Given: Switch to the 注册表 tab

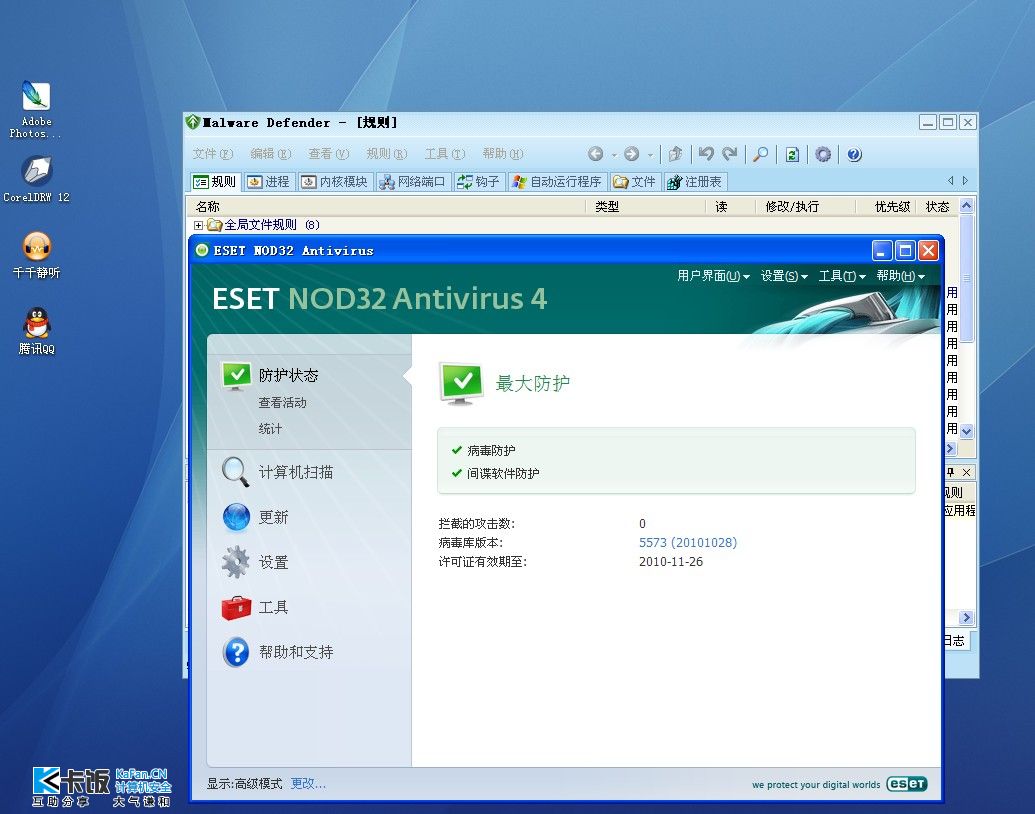Looking at the screenshot, I should [695, 182].
